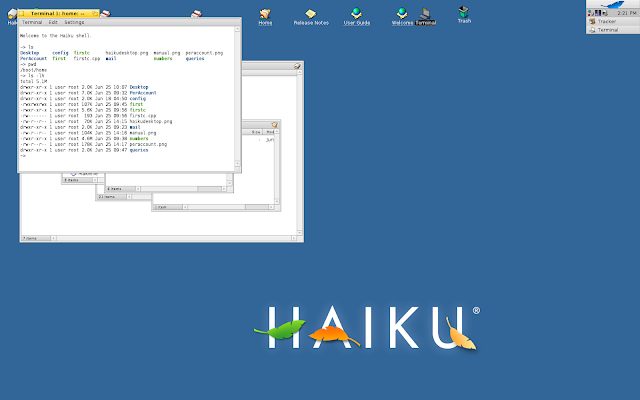Open the Terminal menu

(32, 22)
